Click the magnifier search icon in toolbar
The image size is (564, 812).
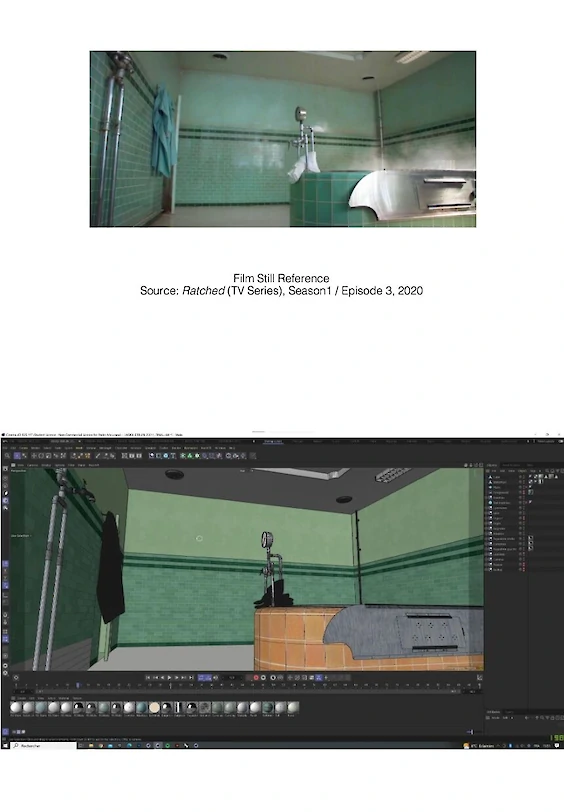7,456
